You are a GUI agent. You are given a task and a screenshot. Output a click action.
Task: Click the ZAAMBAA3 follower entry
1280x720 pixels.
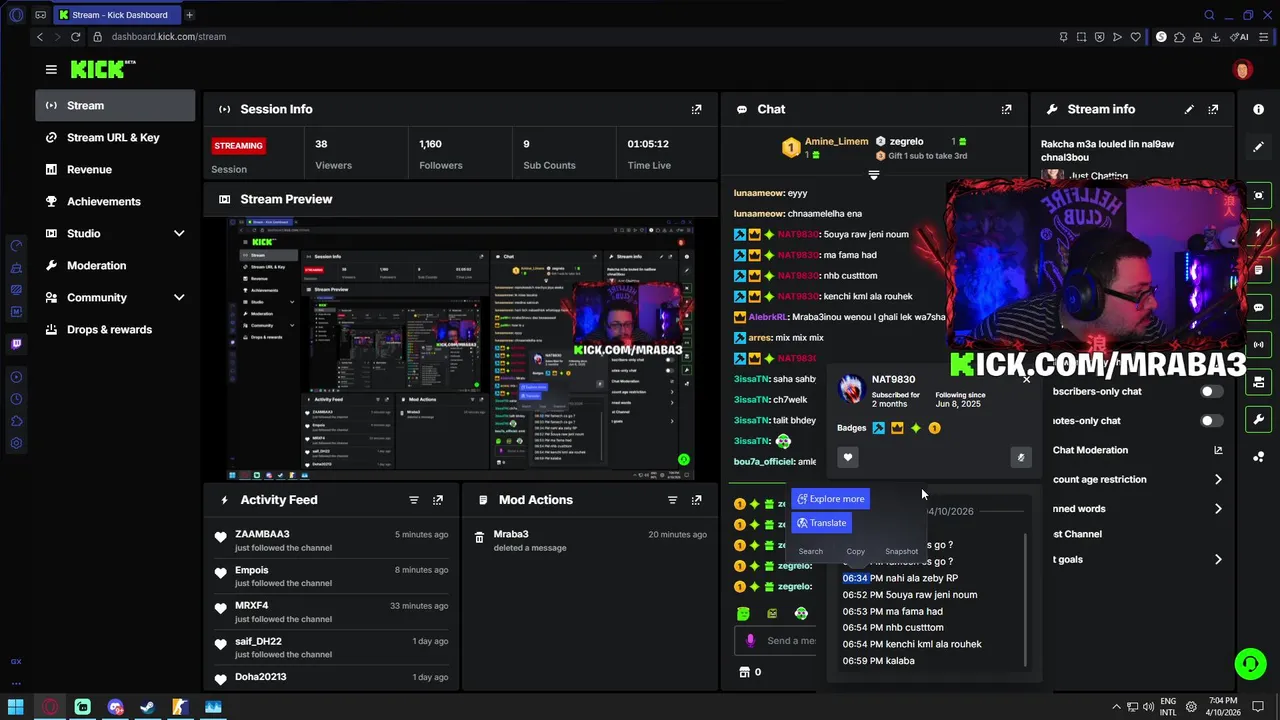coord(333,541)
